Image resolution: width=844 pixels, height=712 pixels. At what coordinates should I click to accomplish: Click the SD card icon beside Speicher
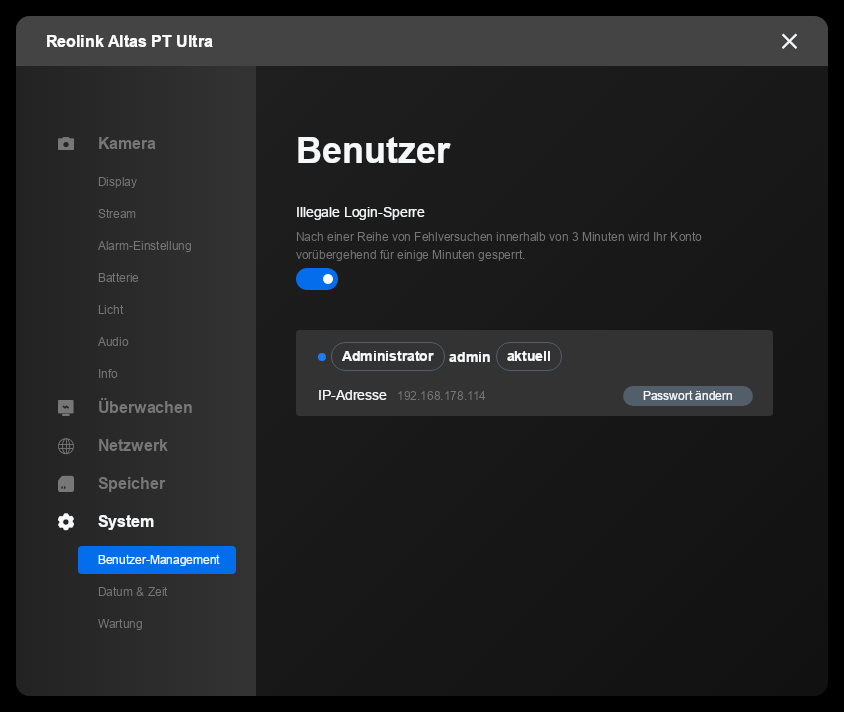point(66,484)
